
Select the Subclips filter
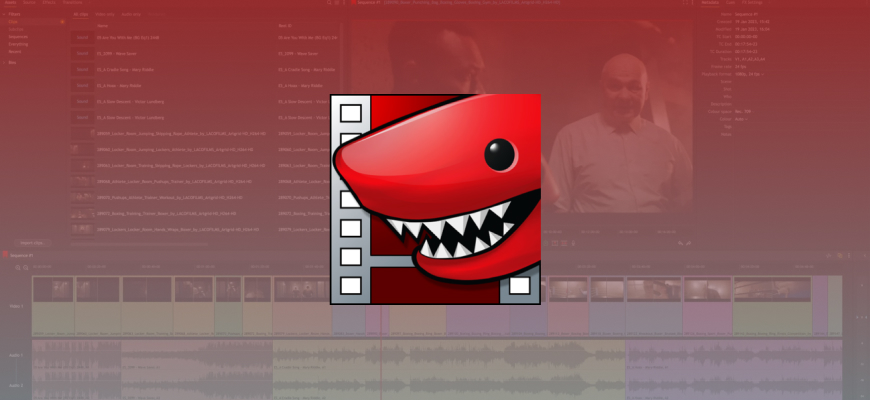[16, 29]
